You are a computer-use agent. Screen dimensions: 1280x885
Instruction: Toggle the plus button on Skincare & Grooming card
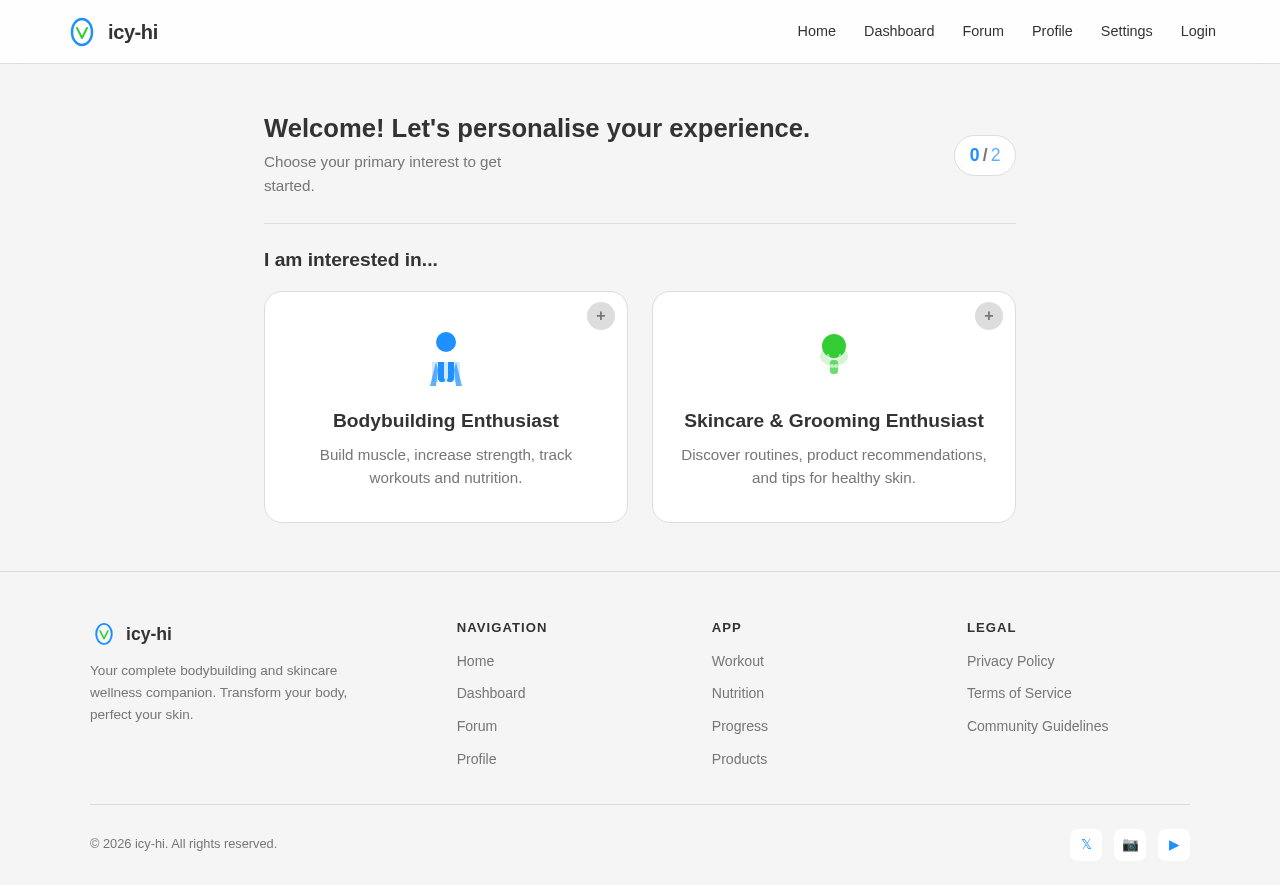pos(989,316)
